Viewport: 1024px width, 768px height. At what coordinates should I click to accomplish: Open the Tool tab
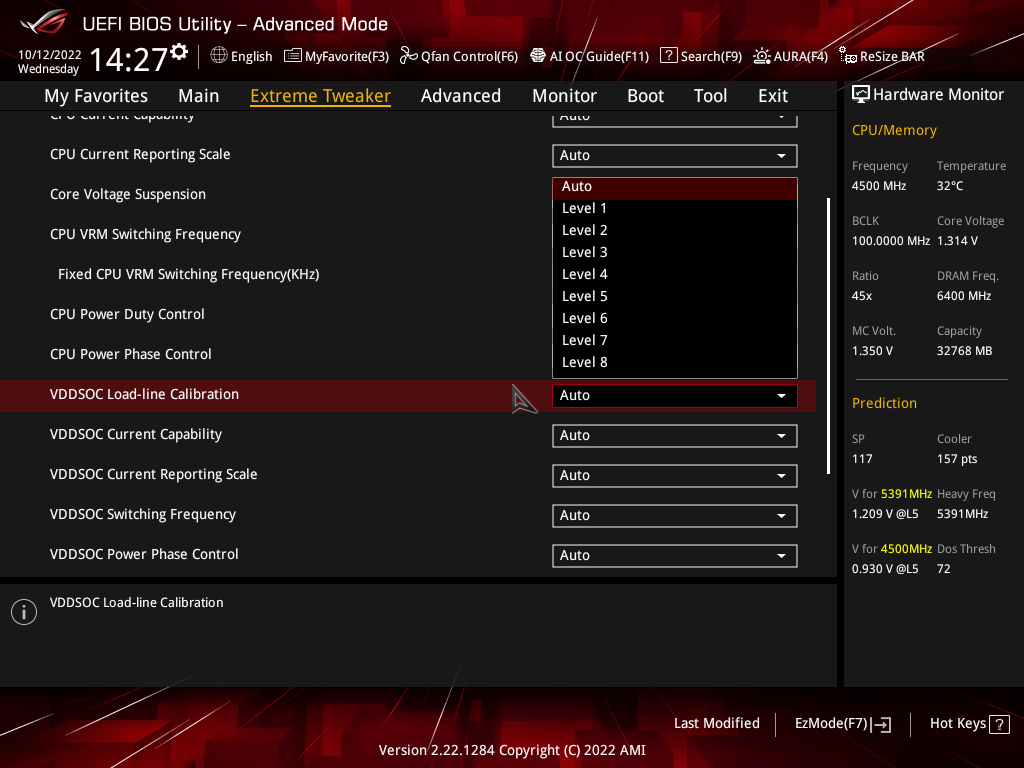click(711, 95)
